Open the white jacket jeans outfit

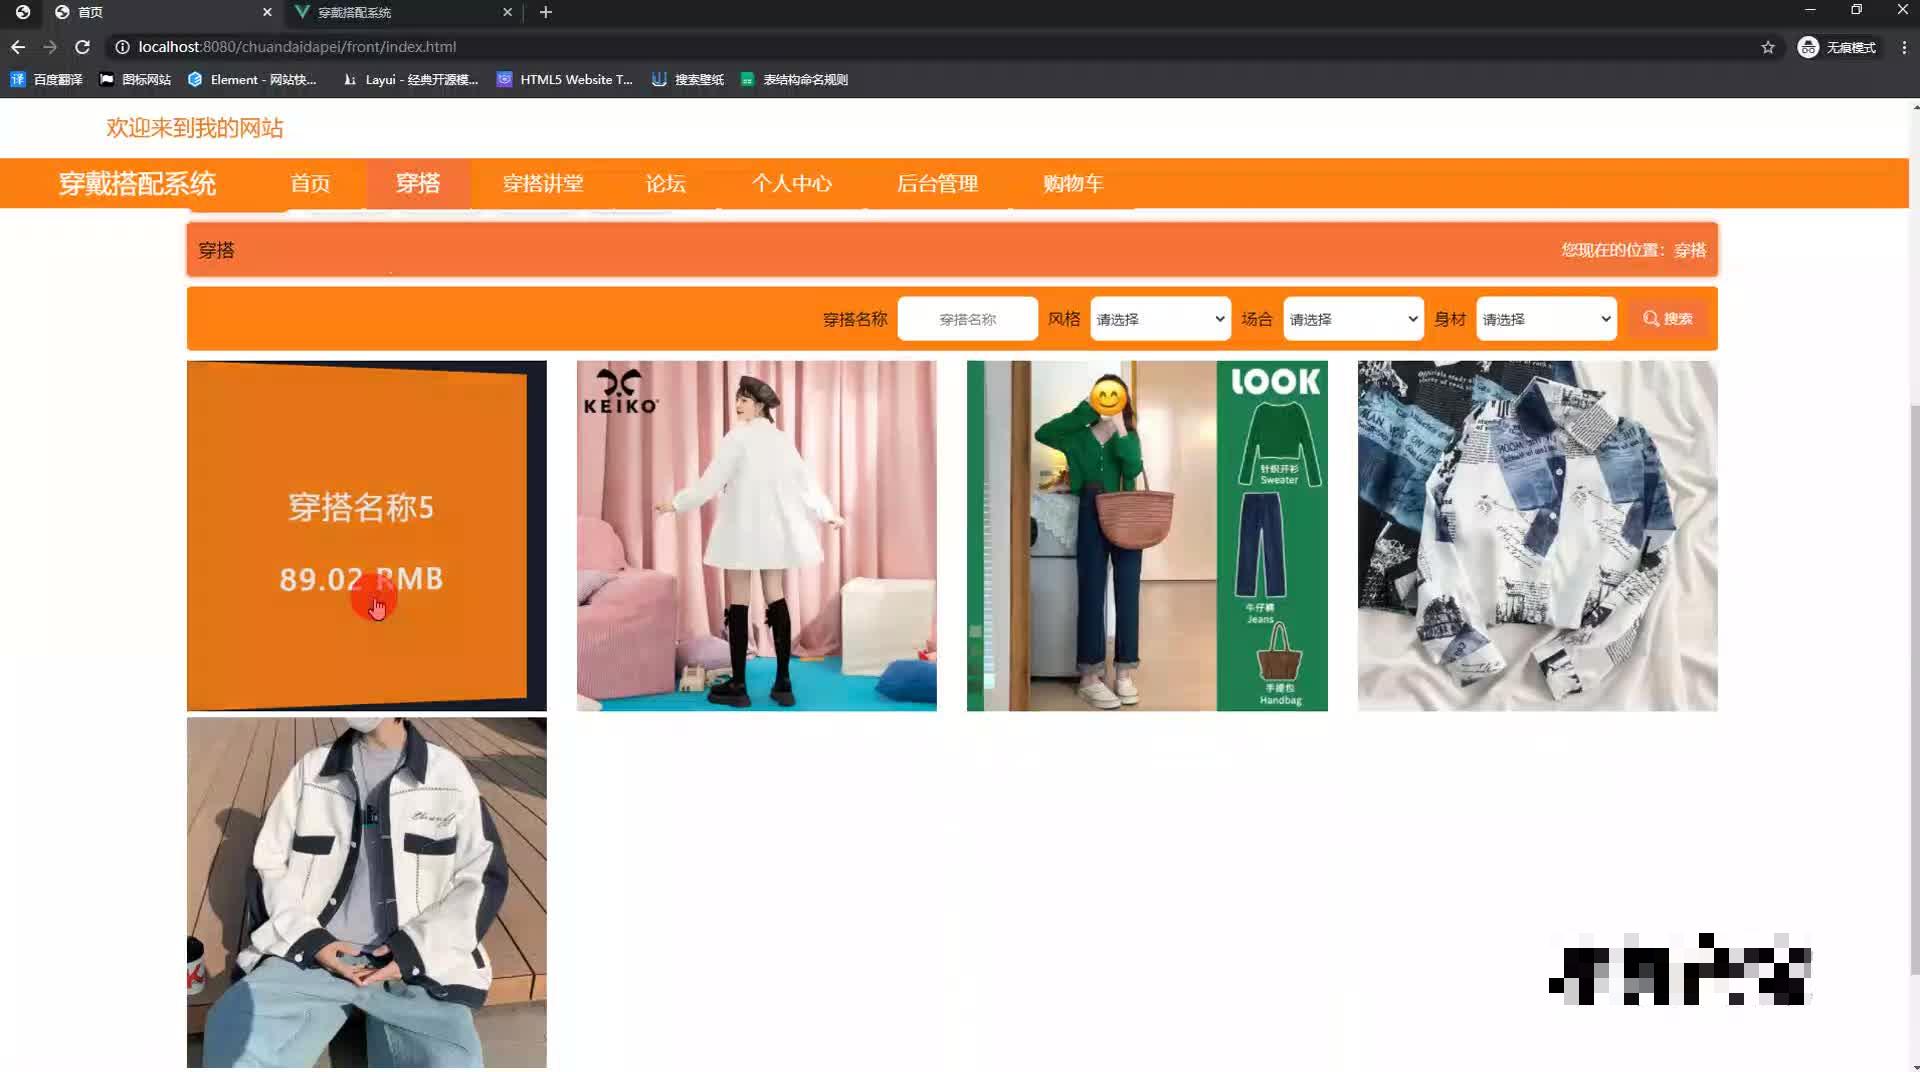point(366,893)
